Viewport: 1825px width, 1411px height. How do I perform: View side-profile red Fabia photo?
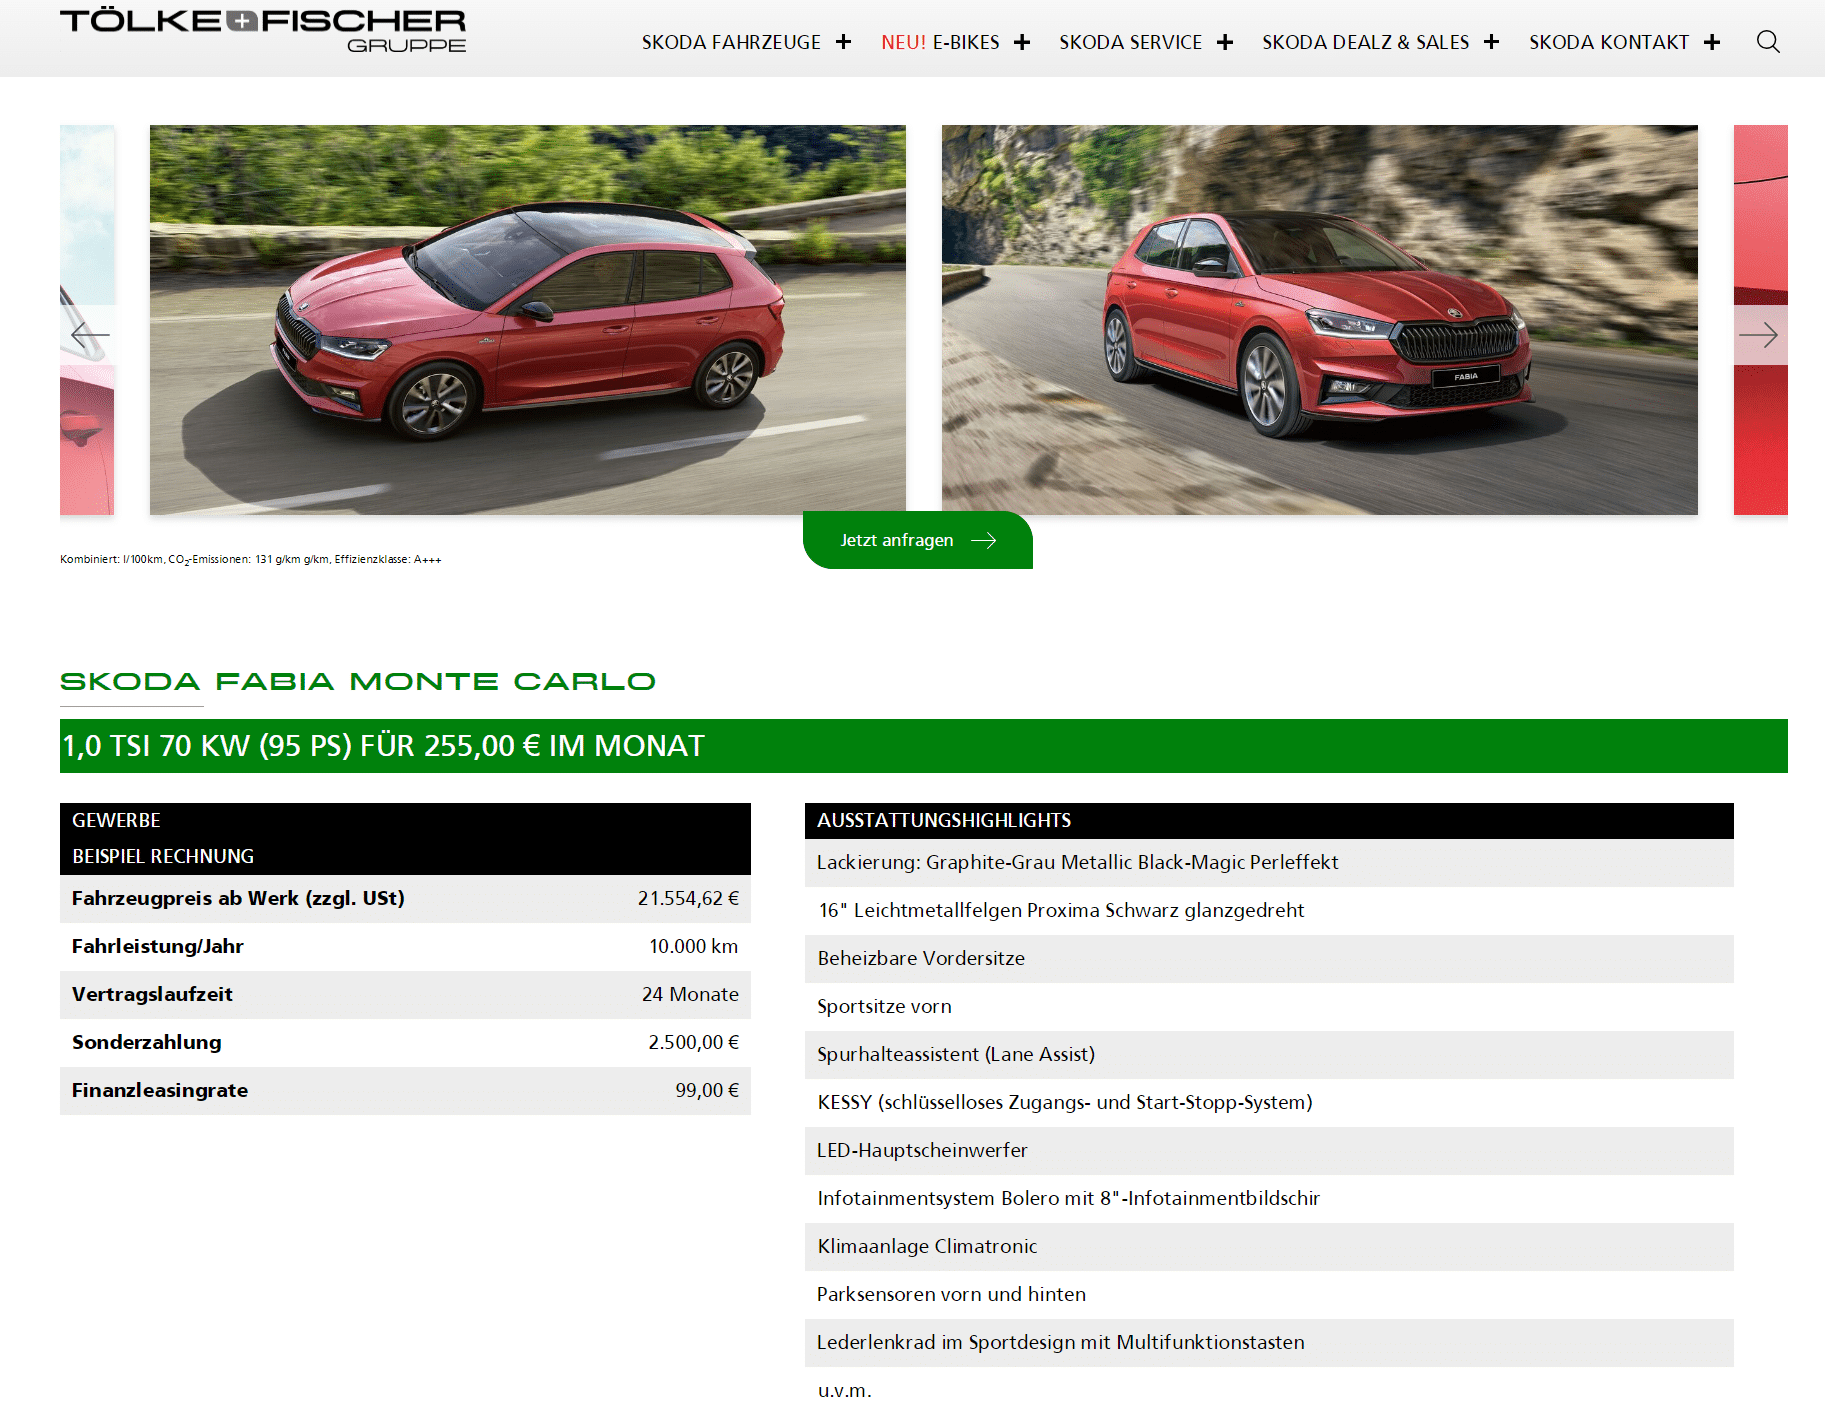(528, 320)
